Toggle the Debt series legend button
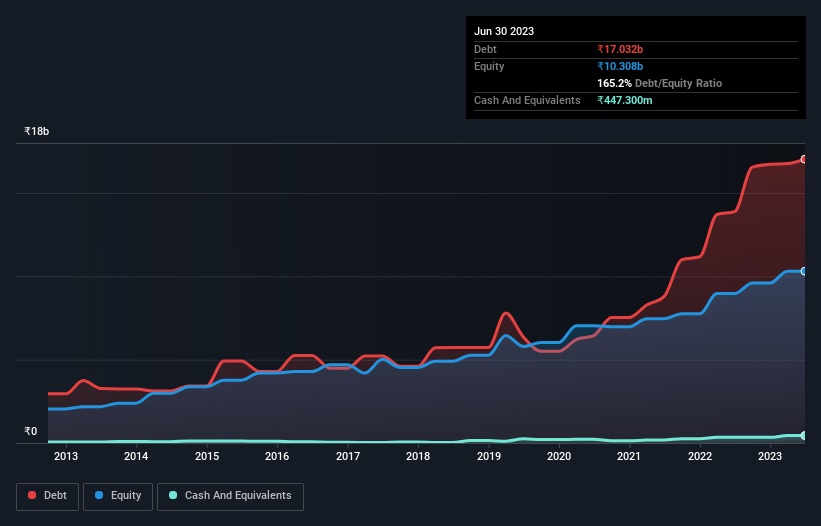The width and height of the screenshot is (821, 526). pyautogui.click(x=48, y=496)
